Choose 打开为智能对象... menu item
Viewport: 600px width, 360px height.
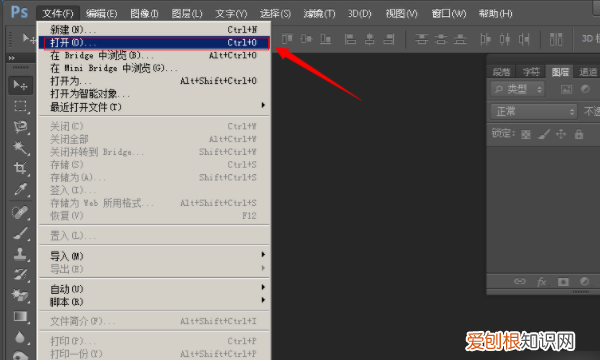click(154, 94)
